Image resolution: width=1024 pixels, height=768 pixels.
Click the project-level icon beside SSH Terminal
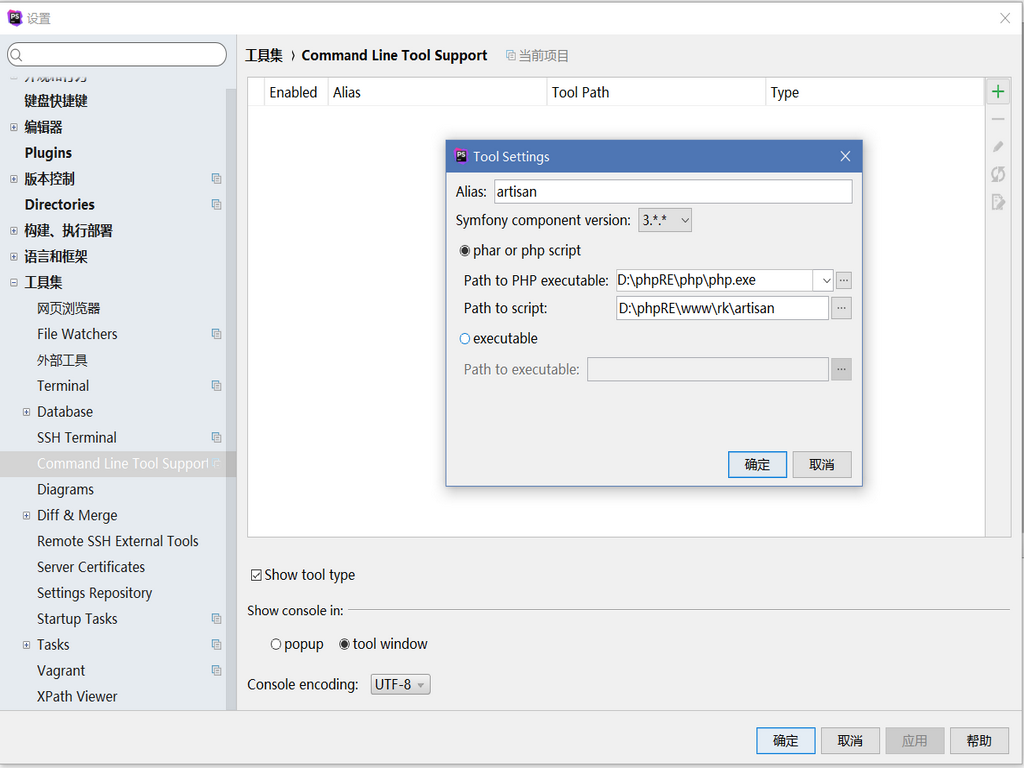[x=216, y=438]
